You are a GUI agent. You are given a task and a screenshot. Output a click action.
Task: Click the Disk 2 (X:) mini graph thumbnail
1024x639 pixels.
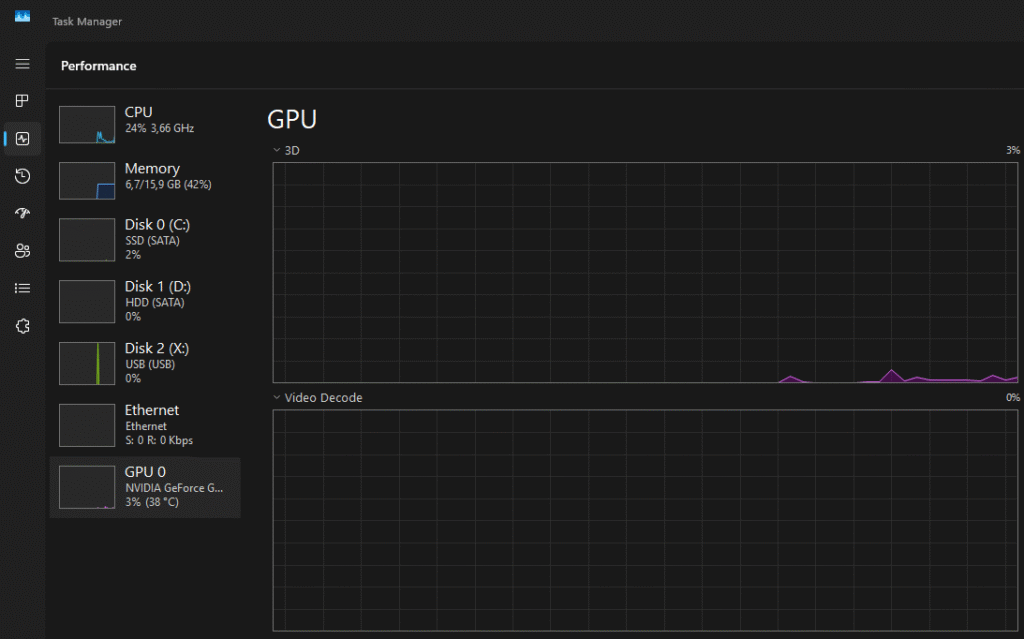pos(87,363)
